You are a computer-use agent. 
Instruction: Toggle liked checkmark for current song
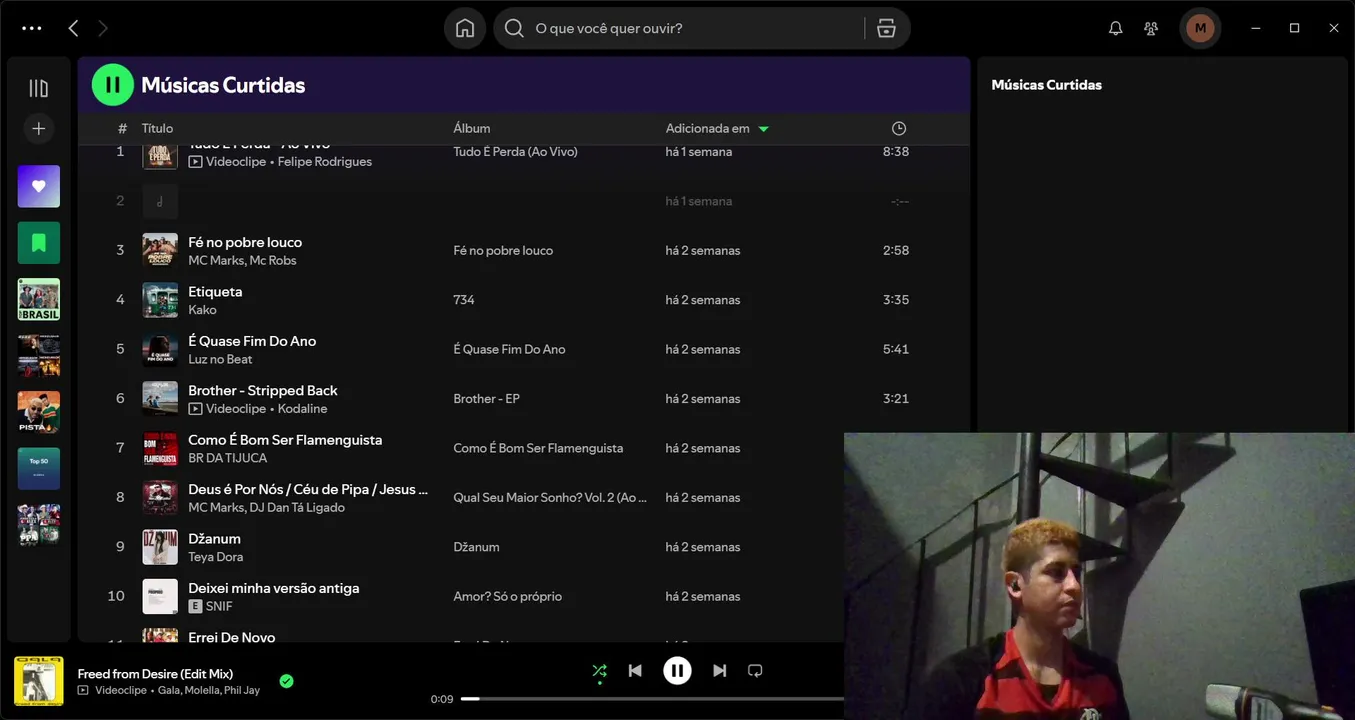286,681
